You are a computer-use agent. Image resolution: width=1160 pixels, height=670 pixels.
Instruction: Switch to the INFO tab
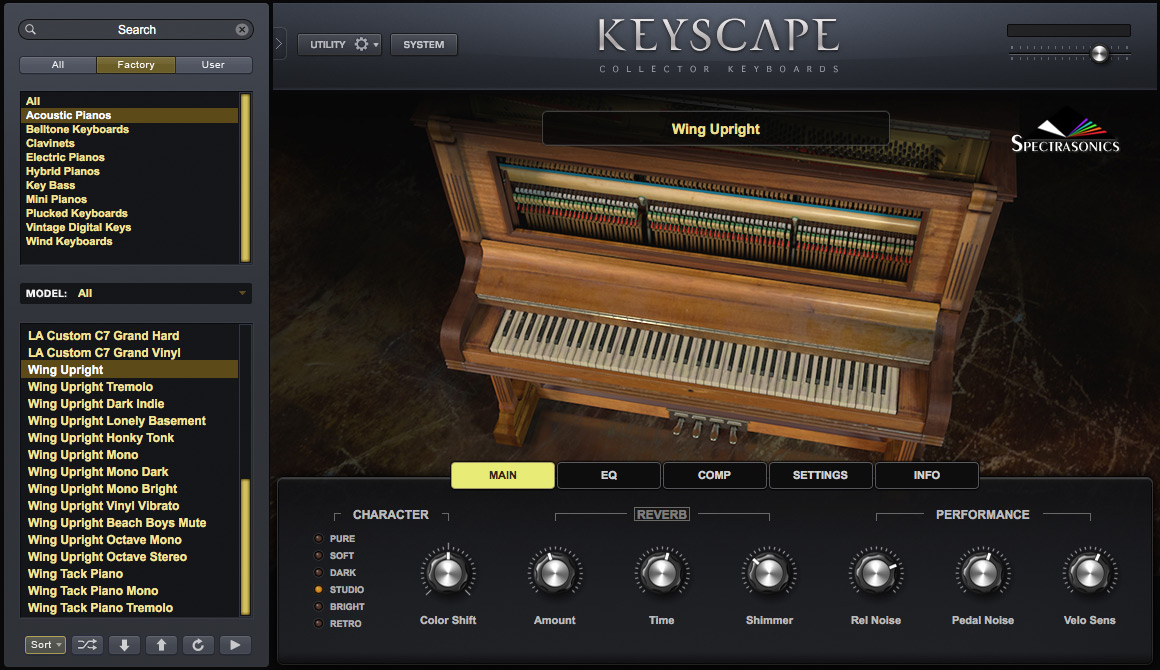tap(926, 476)
